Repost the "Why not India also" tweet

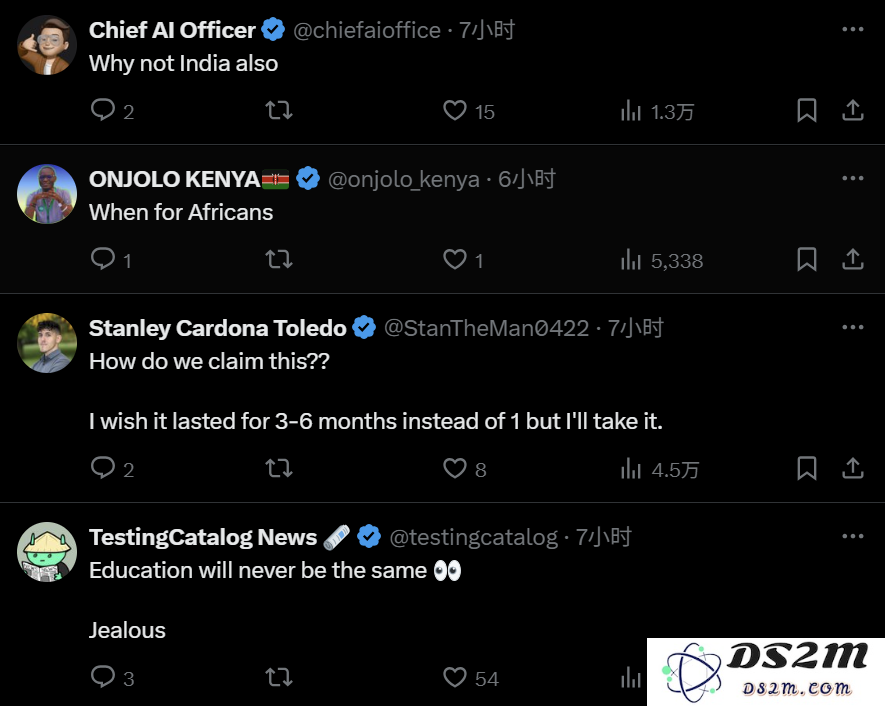pos(279,111)
